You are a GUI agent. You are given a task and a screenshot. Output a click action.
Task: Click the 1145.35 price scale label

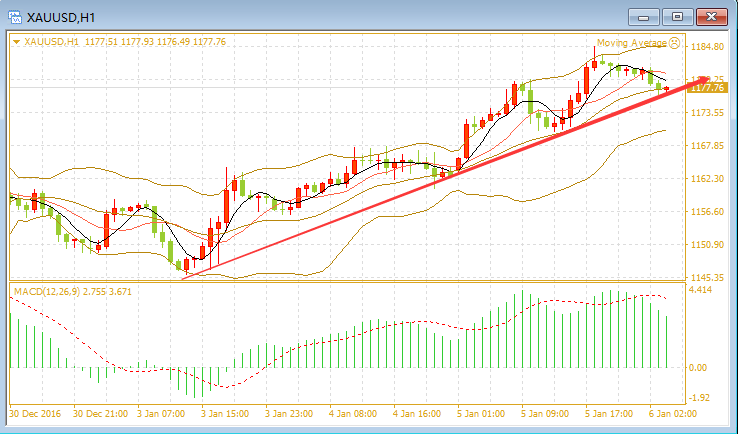click(x=707, y=277)
